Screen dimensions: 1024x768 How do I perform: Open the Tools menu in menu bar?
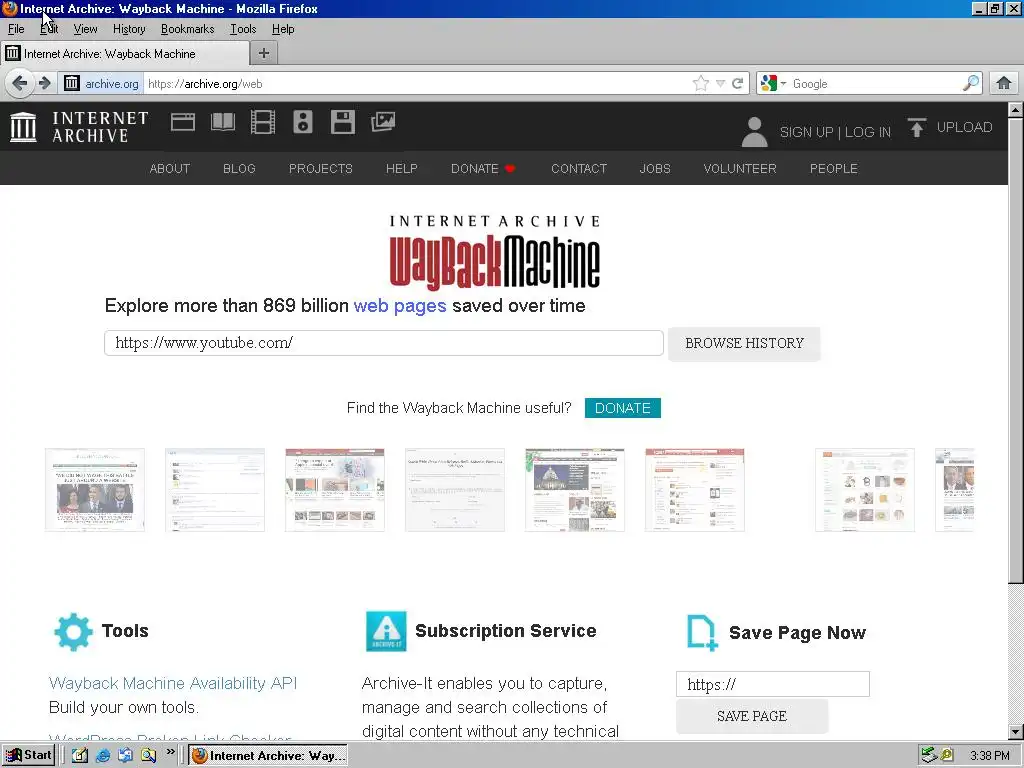pos(243,29)
